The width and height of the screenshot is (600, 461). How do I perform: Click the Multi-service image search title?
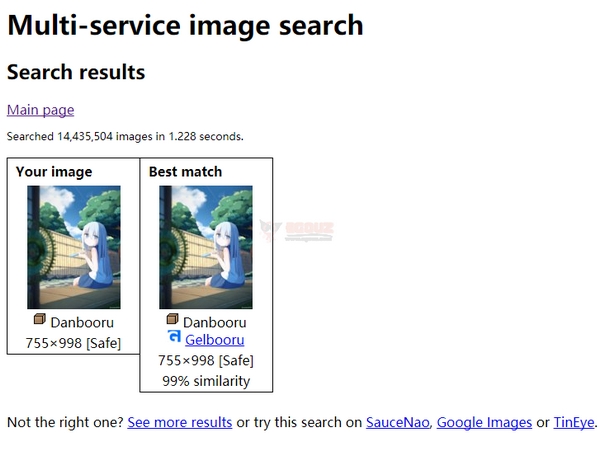[x=185, y=25]
